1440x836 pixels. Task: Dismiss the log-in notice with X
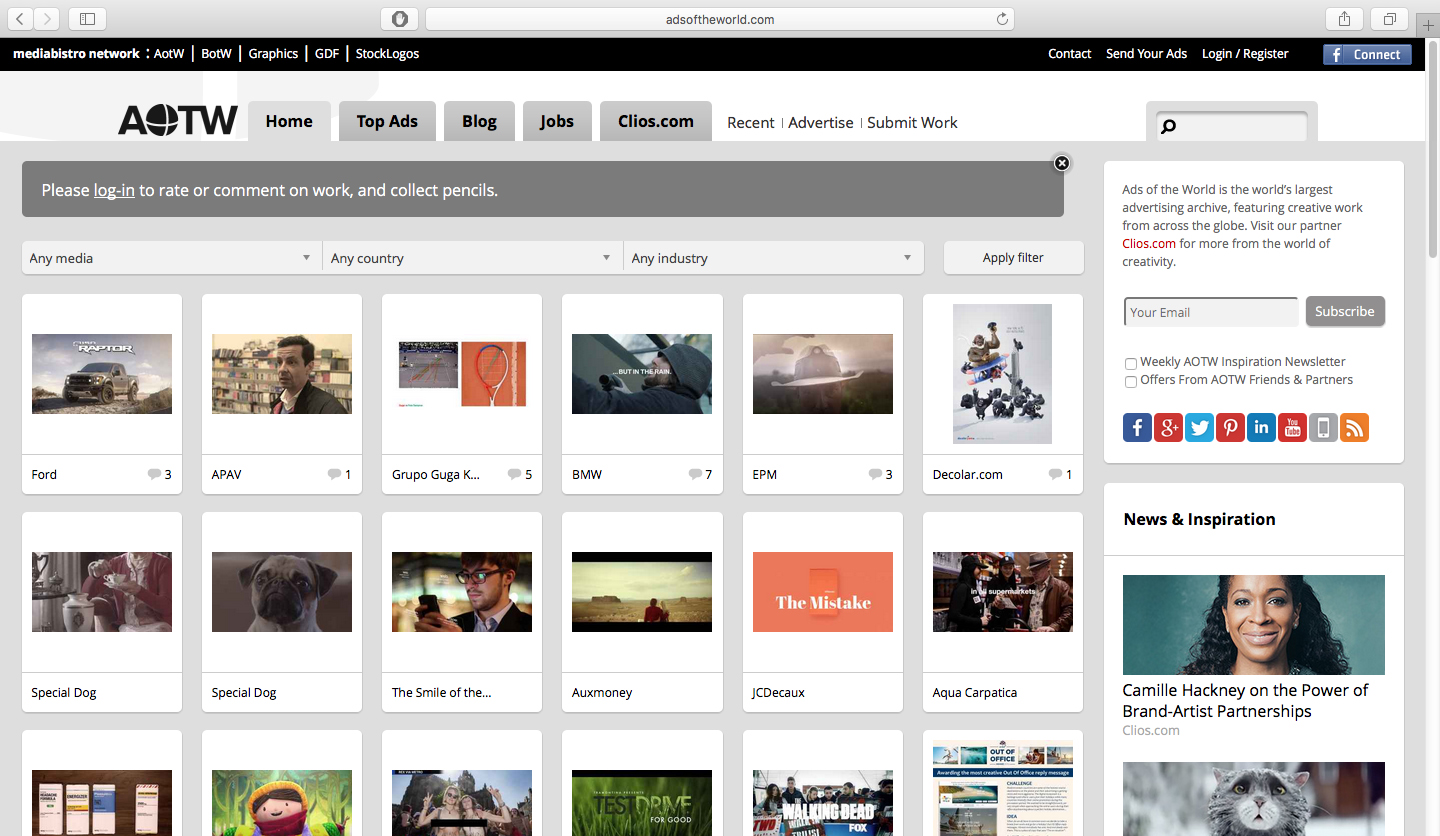[x=1062, y=163]
